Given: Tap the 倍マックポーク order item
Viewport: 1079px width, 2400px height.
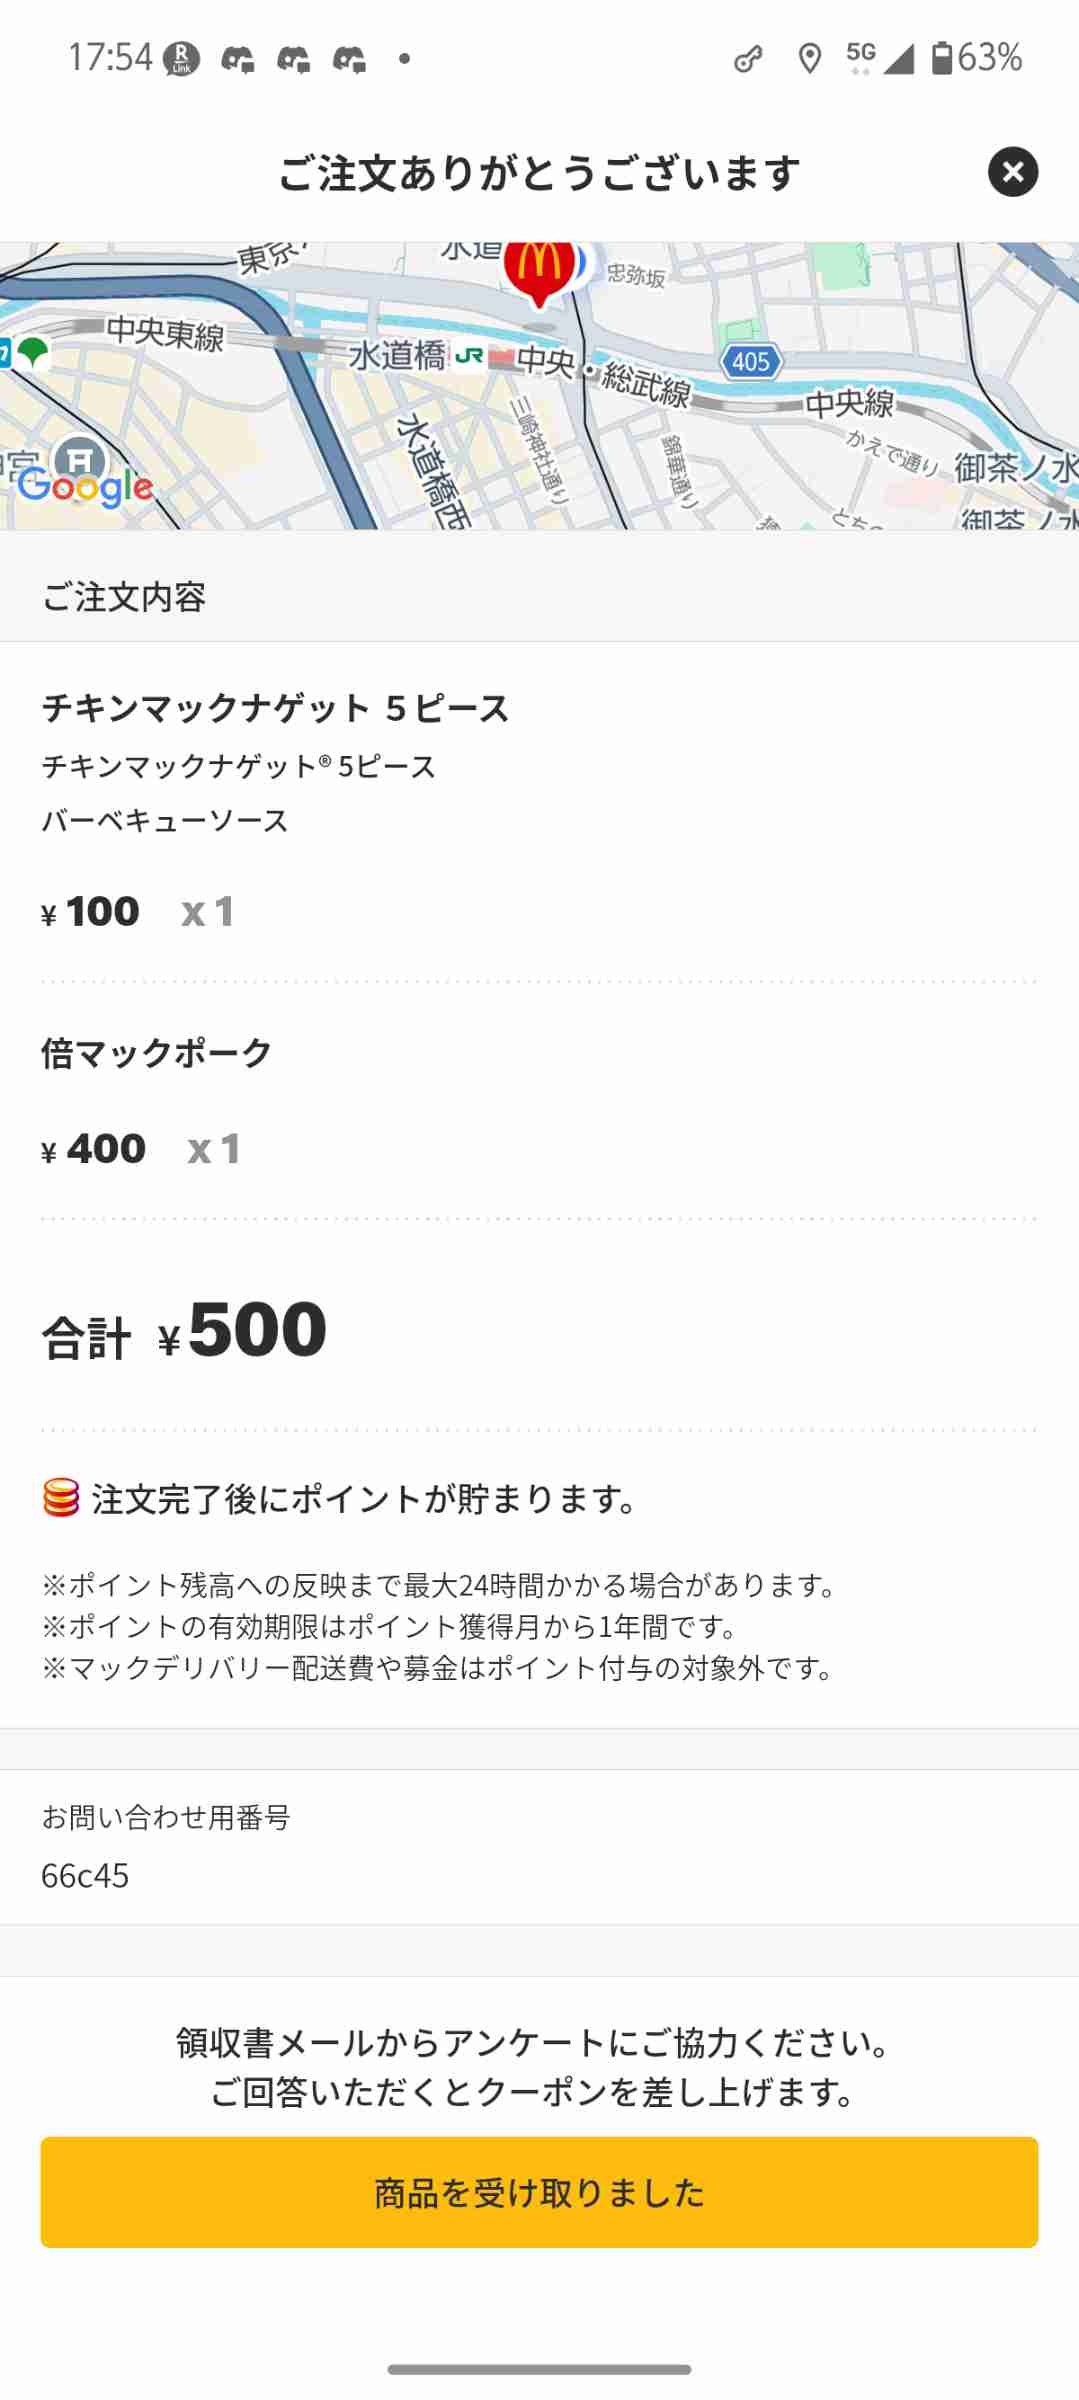Looking at the screenshot, I should (x=156, y=1053).
